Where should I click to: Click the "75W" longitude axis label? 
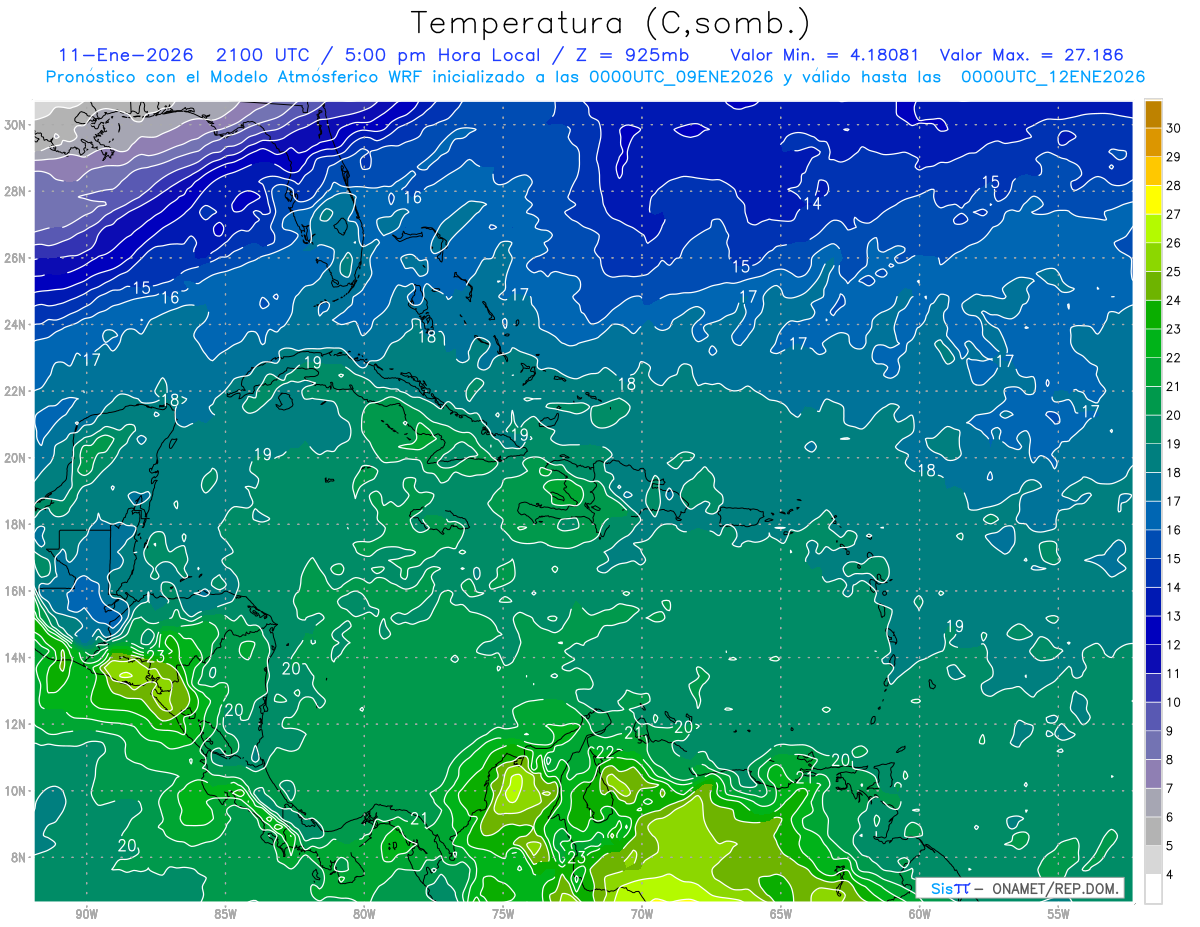click(503, 914)
